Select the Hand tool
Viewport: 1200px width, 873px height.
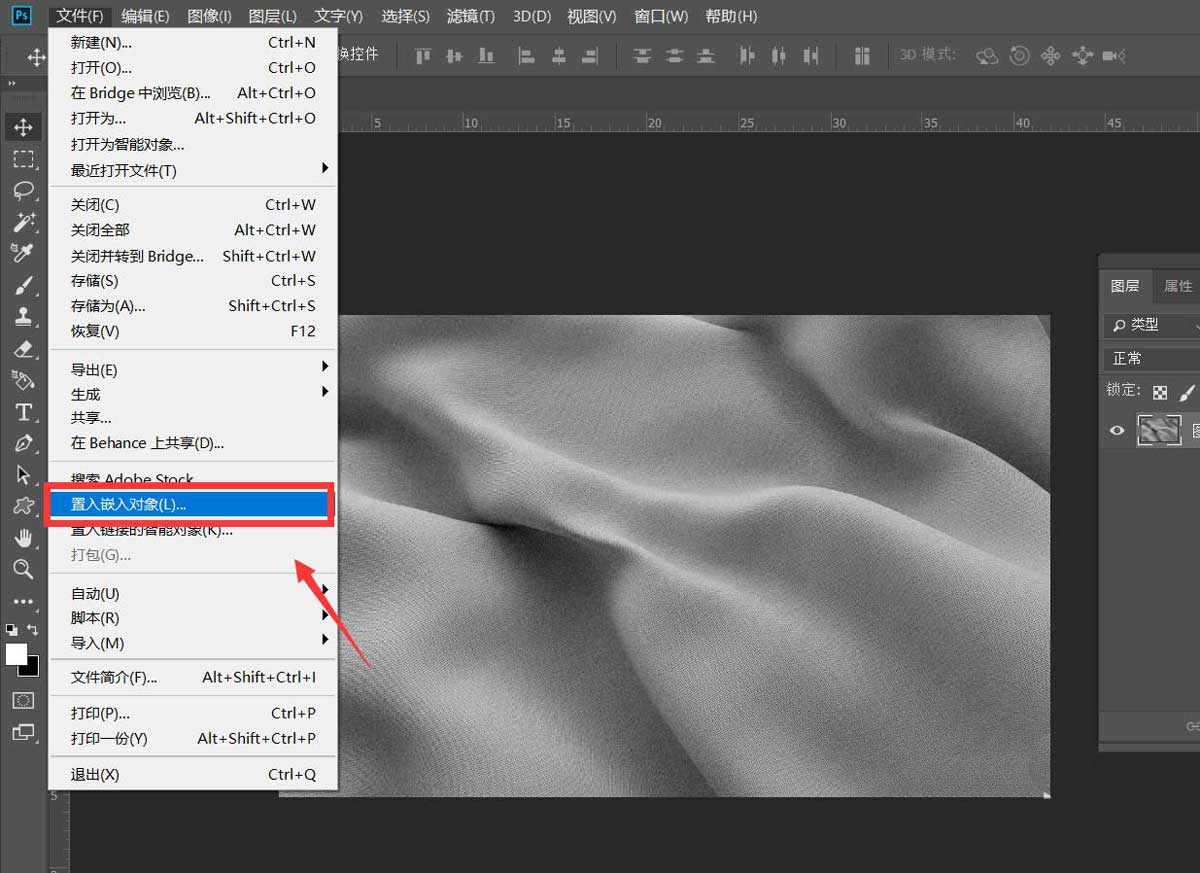(23, 538)
